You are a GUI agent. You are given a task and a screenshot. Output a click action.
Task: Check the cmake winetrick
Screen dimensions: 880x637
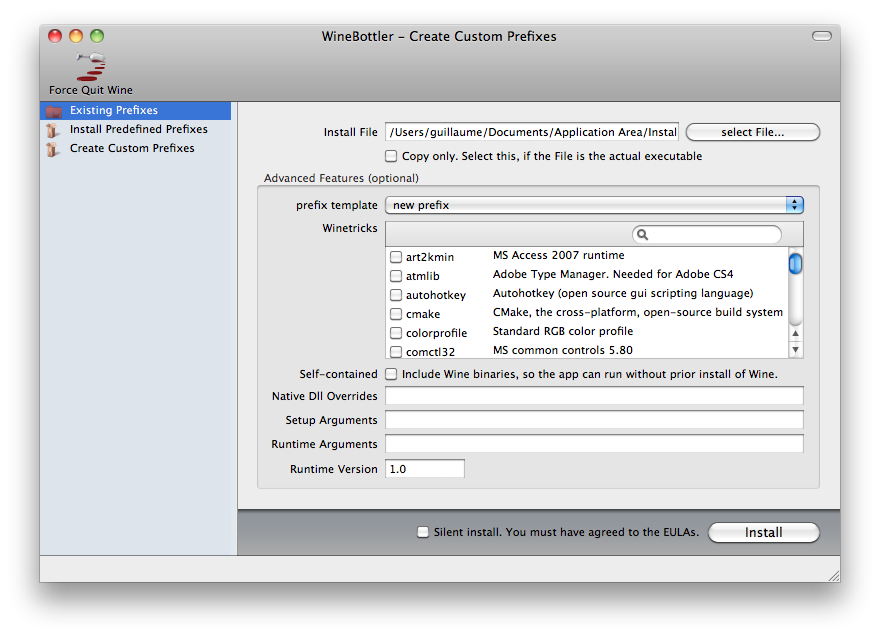[x=396, y=314]
